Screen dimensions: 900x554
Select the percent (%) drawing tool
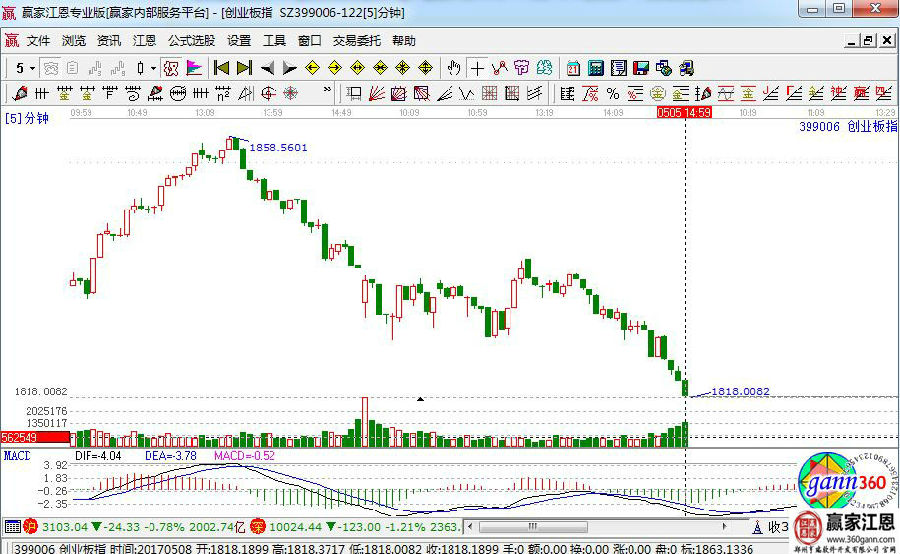coord(612,93)
